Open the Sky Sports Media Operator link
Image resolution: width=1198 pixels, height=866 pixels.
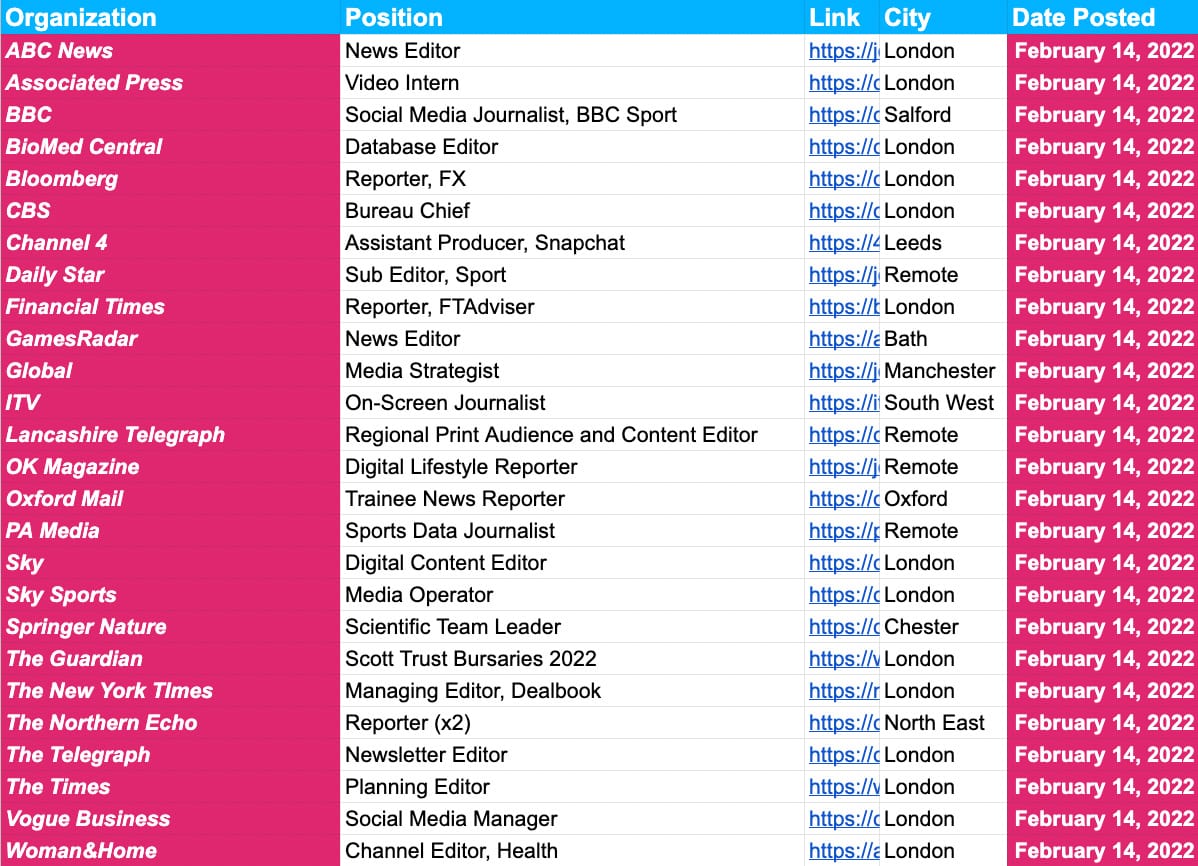click(x=843, y=595)
